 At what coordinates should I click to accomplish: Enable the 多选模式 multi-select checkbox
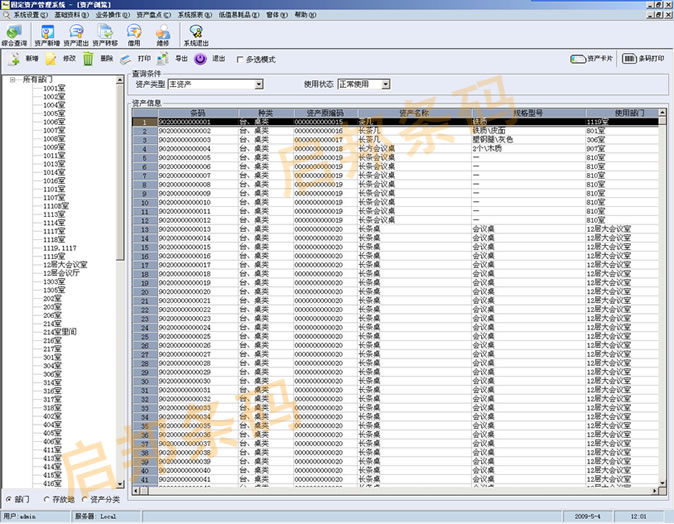tap(239, 60)
